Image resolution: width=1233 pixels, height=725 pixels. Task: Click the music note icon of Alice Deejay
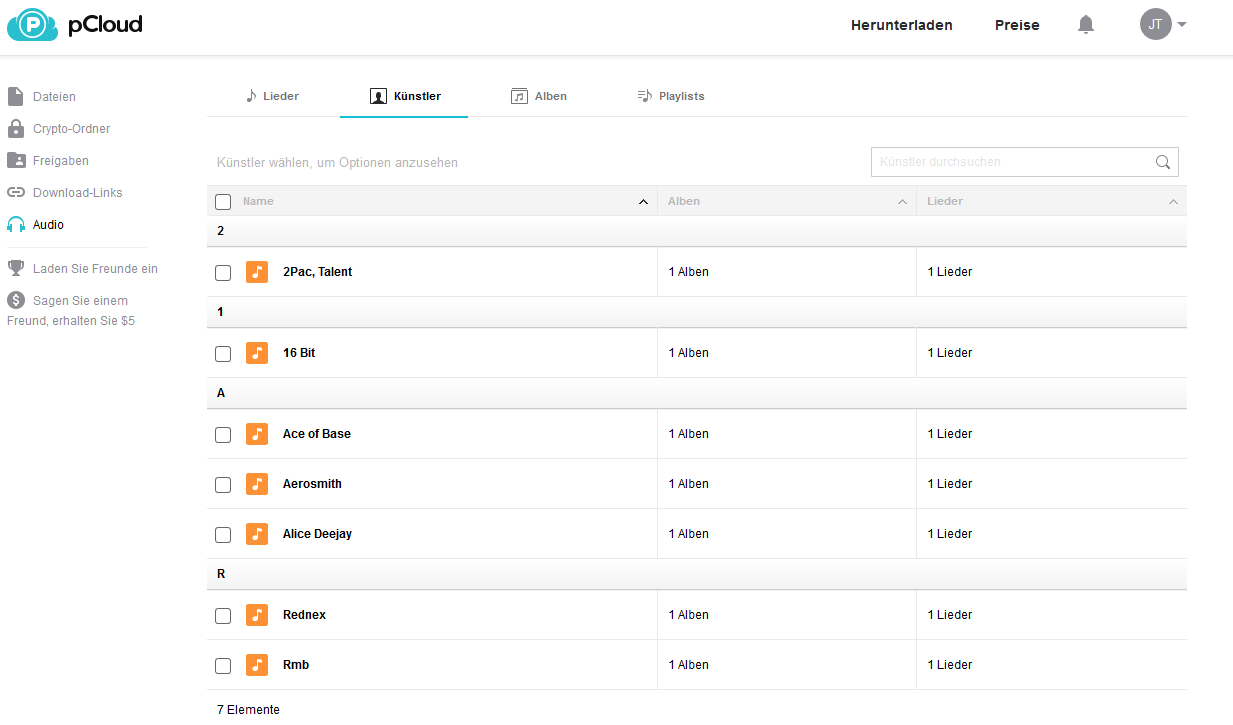pyautogui.click(x=257, y=534)
